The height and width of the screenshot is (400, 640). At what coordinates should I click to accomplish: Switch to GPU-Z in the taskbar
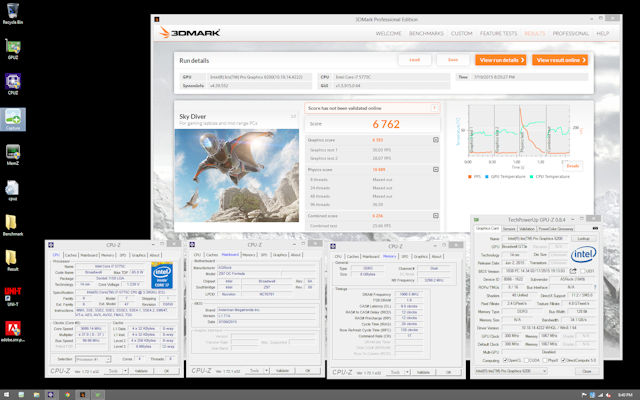click(98, 395)
